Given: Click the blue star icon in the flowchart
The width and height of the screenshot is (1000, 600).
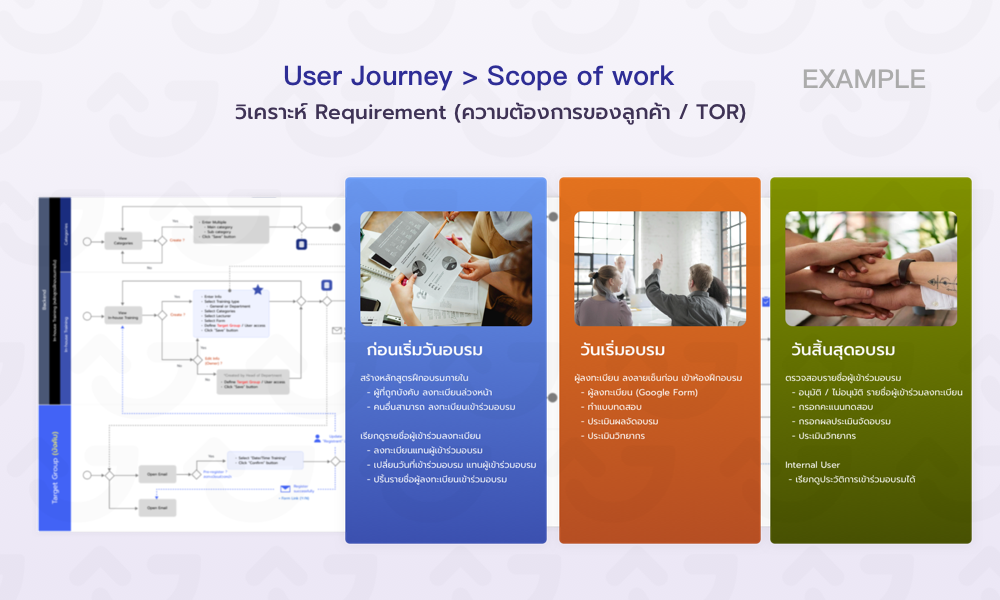Looking at the screenshot, I should coord(258,290).
